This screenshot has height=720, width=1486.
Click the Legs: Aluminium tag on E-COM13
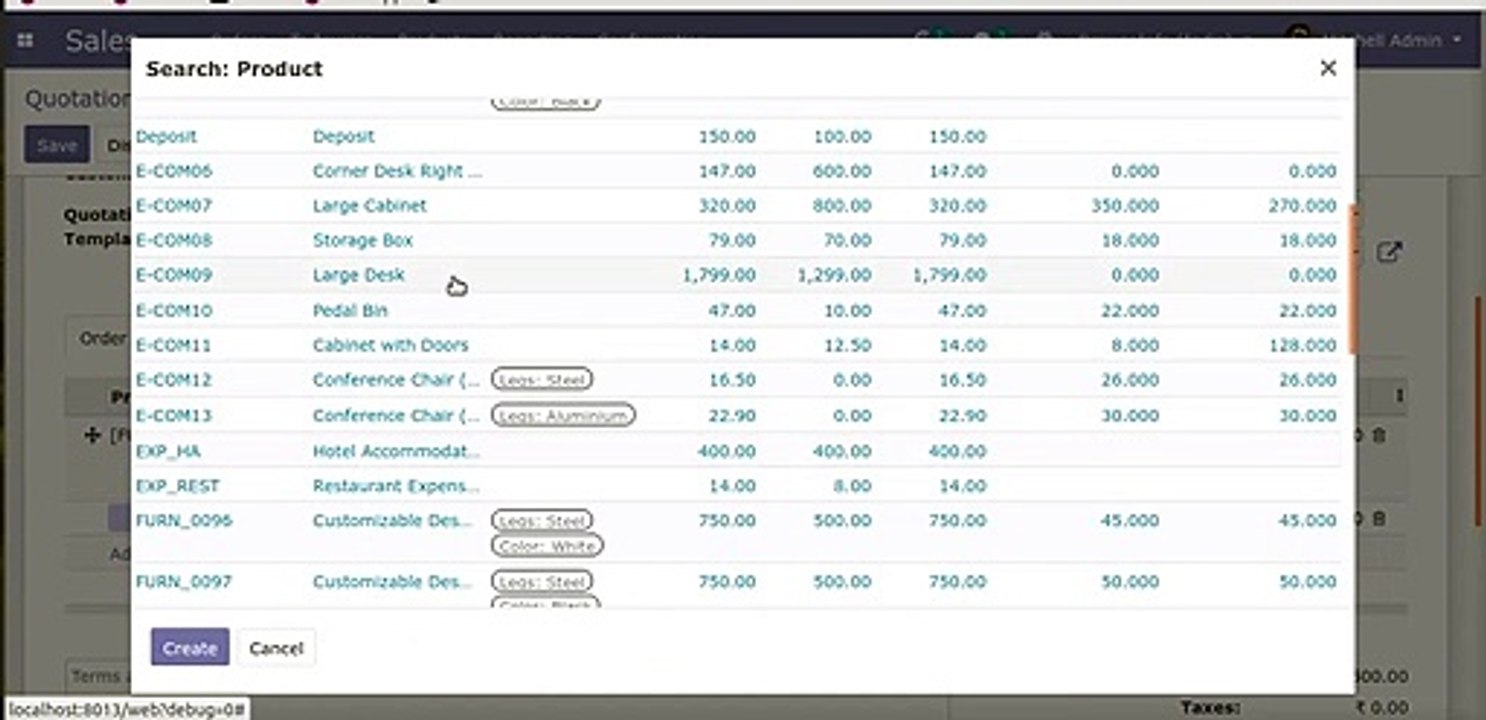pos(563,415)
